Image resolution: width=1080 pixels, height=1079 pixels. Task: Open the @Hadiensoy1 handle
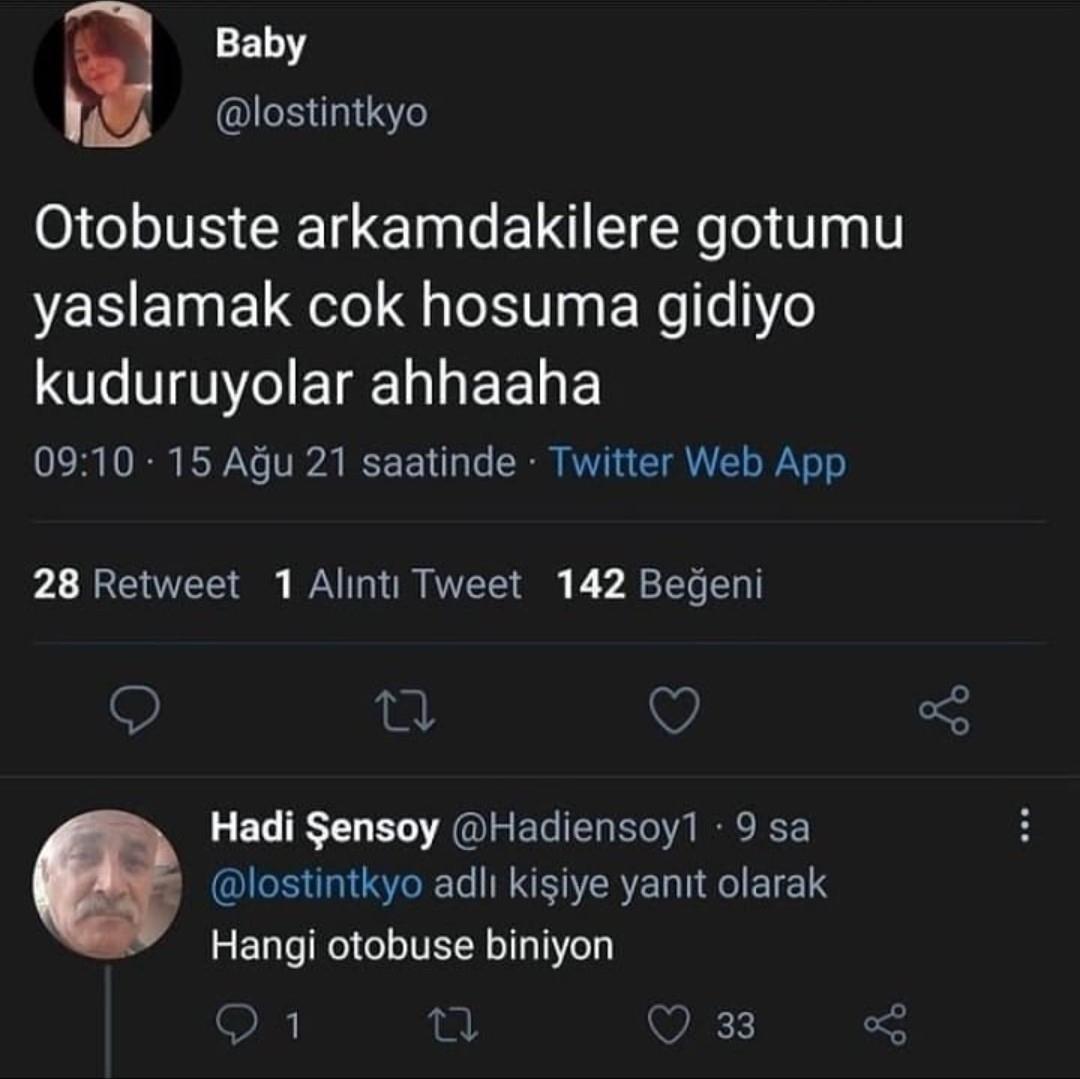click(577, 828)
